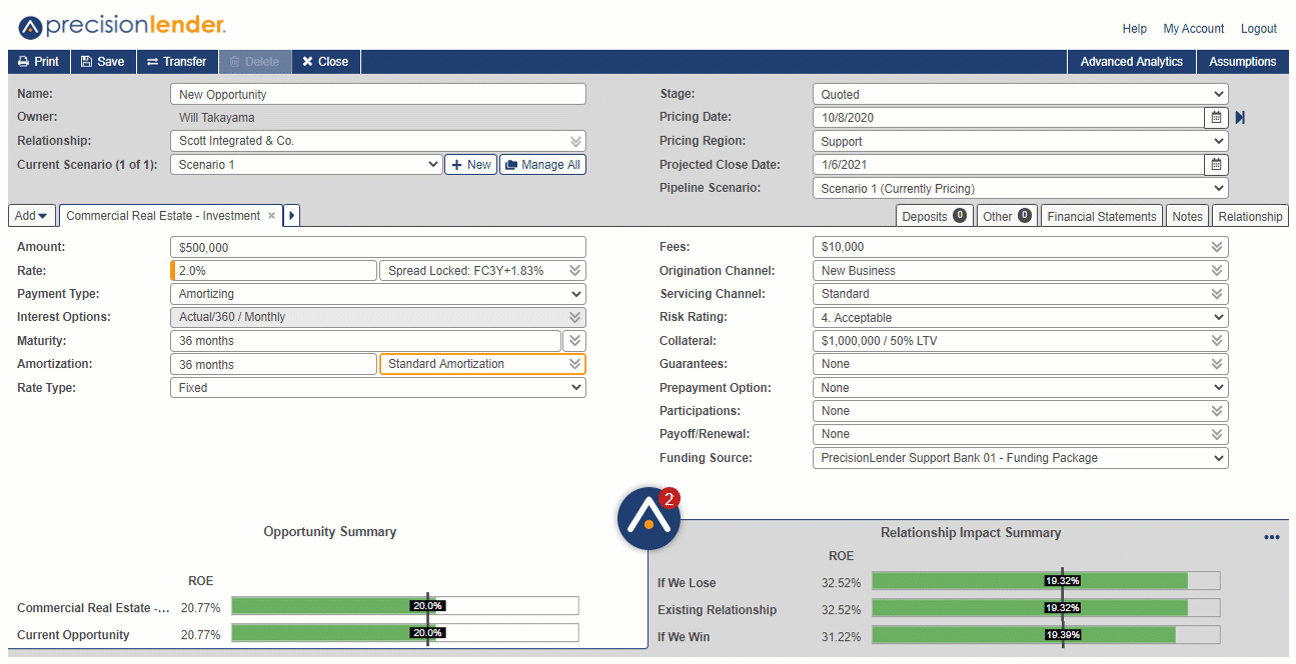Click the Projected Close Date input
The width and height of the screenshot is (1296, 664).
pyautogui.click(x=1008, y=165)
